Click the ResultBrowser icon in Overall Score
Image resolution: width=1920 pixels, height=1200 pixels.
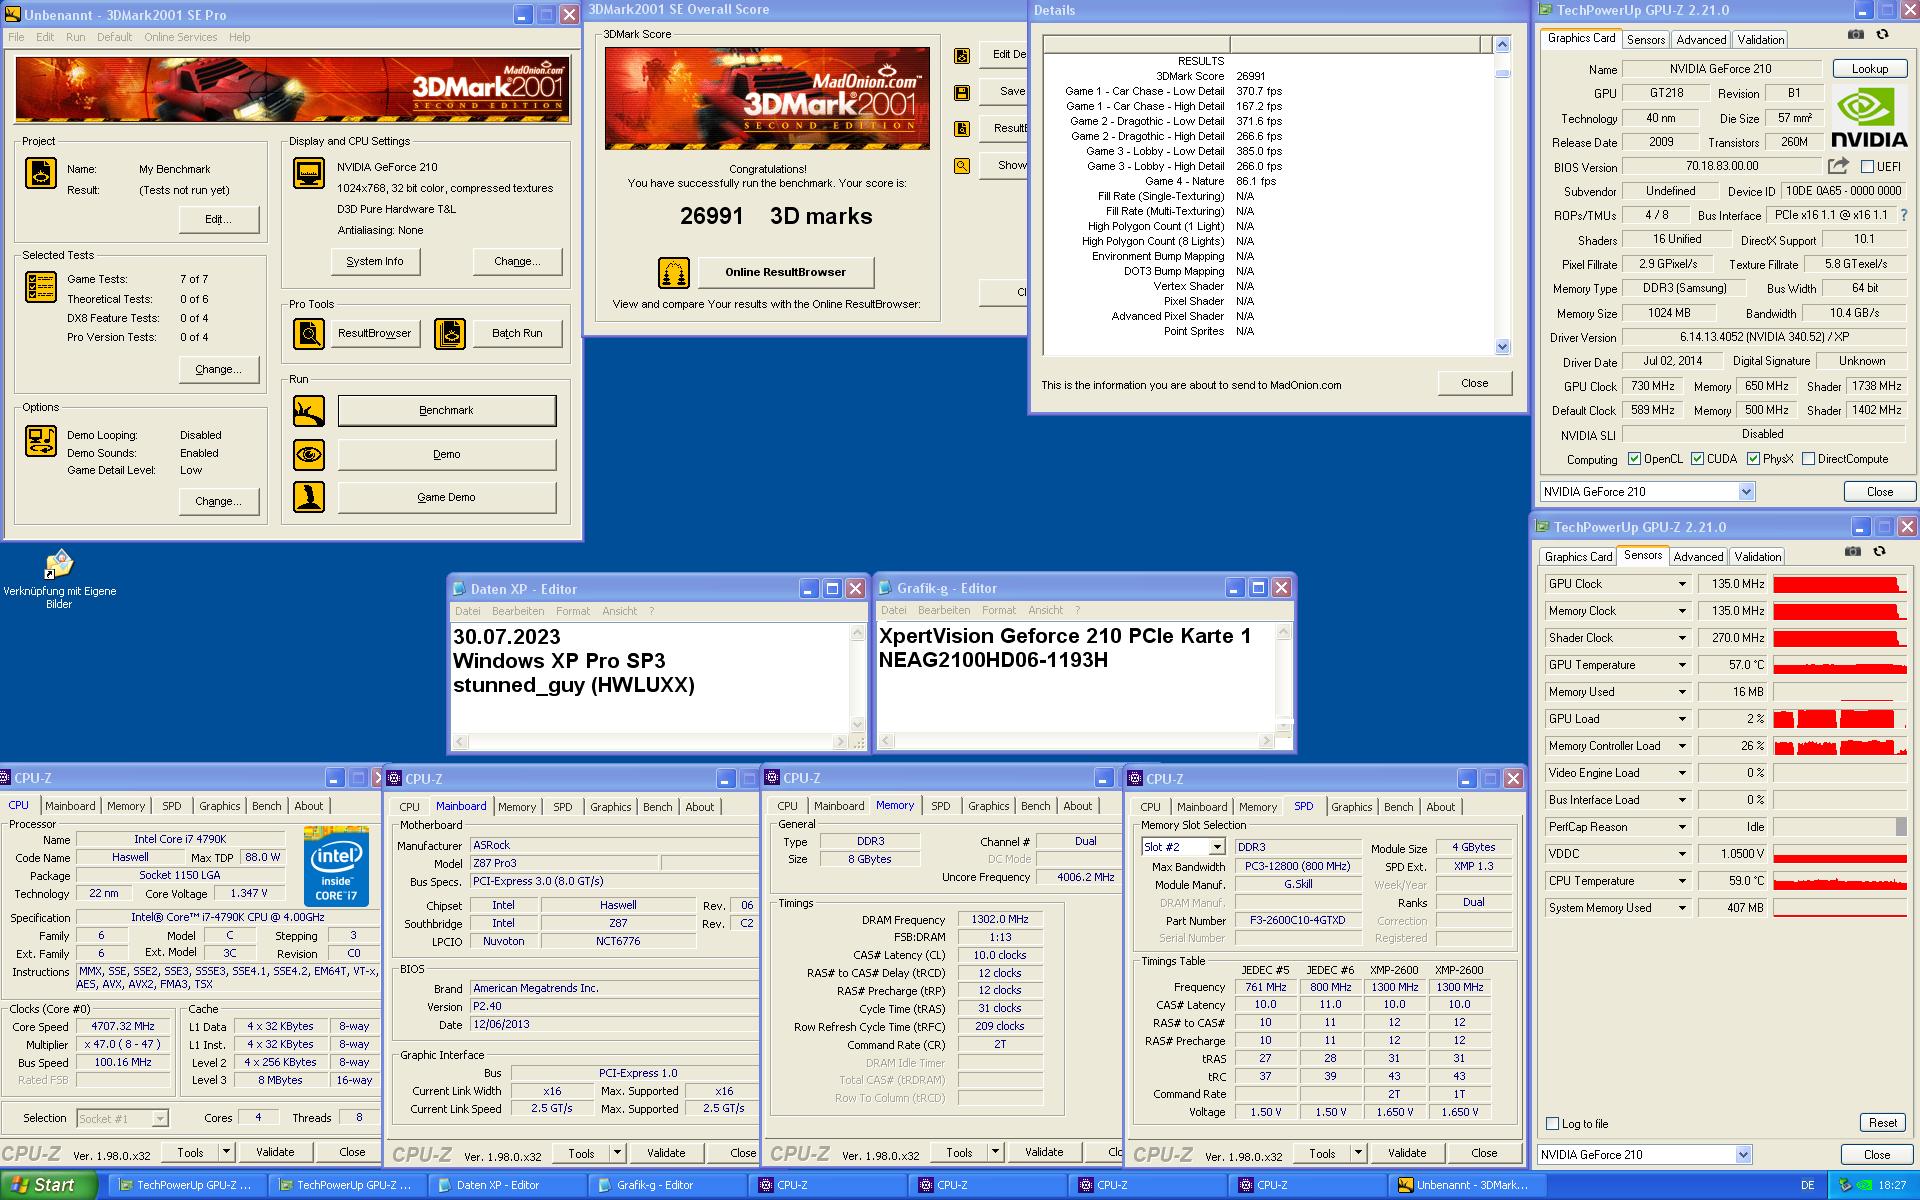click(x=962, y=129)
